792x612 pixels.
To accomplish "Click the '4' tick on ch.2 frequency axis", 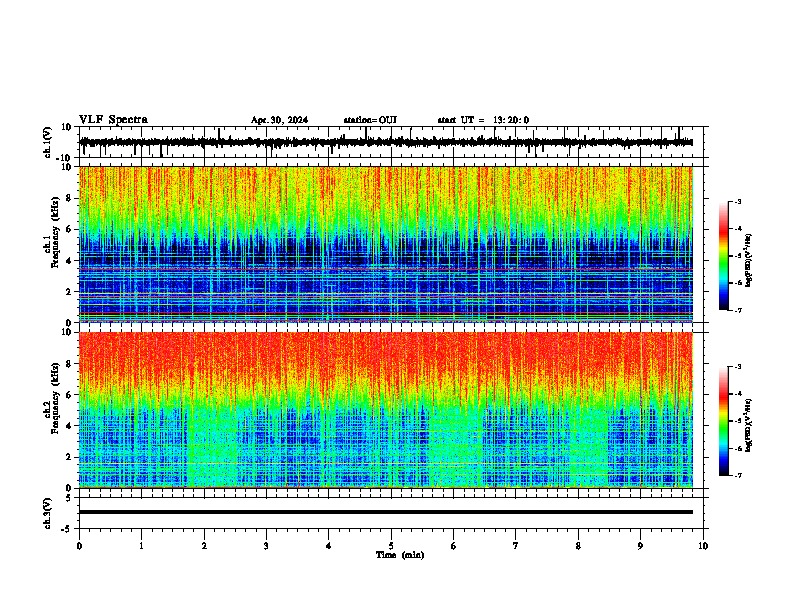I will [70, 426].
